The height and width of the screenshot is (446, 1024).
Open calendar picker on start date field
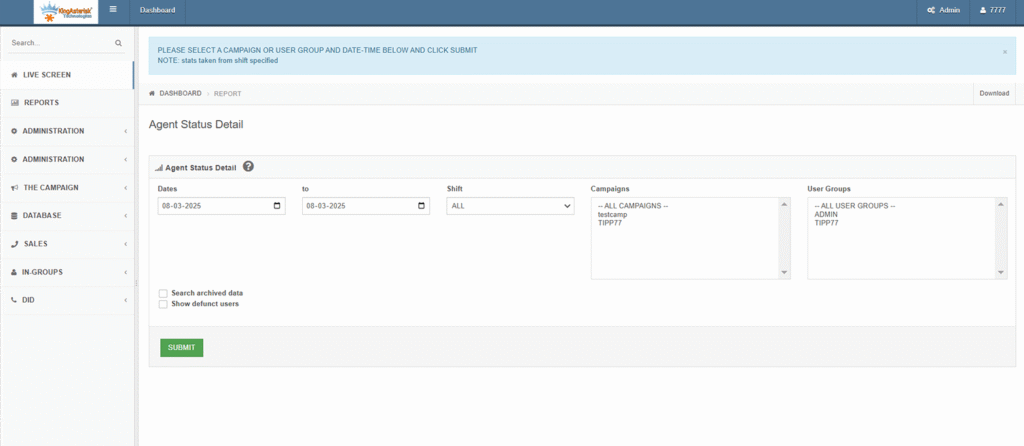(277, 206)
